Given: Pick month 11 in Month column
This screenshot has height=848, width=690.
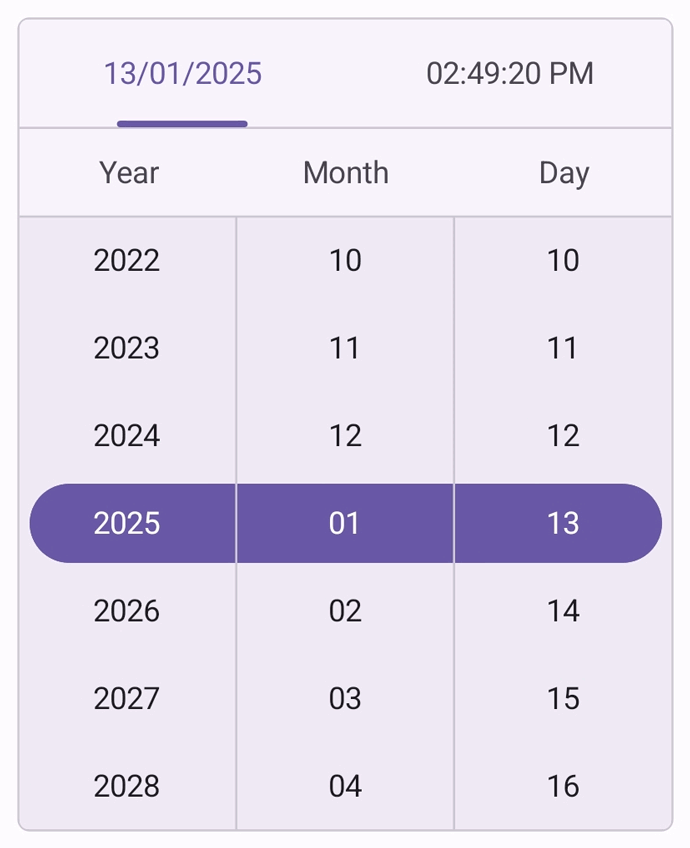Looking at the screenshot, I should (x=345, y=348).
